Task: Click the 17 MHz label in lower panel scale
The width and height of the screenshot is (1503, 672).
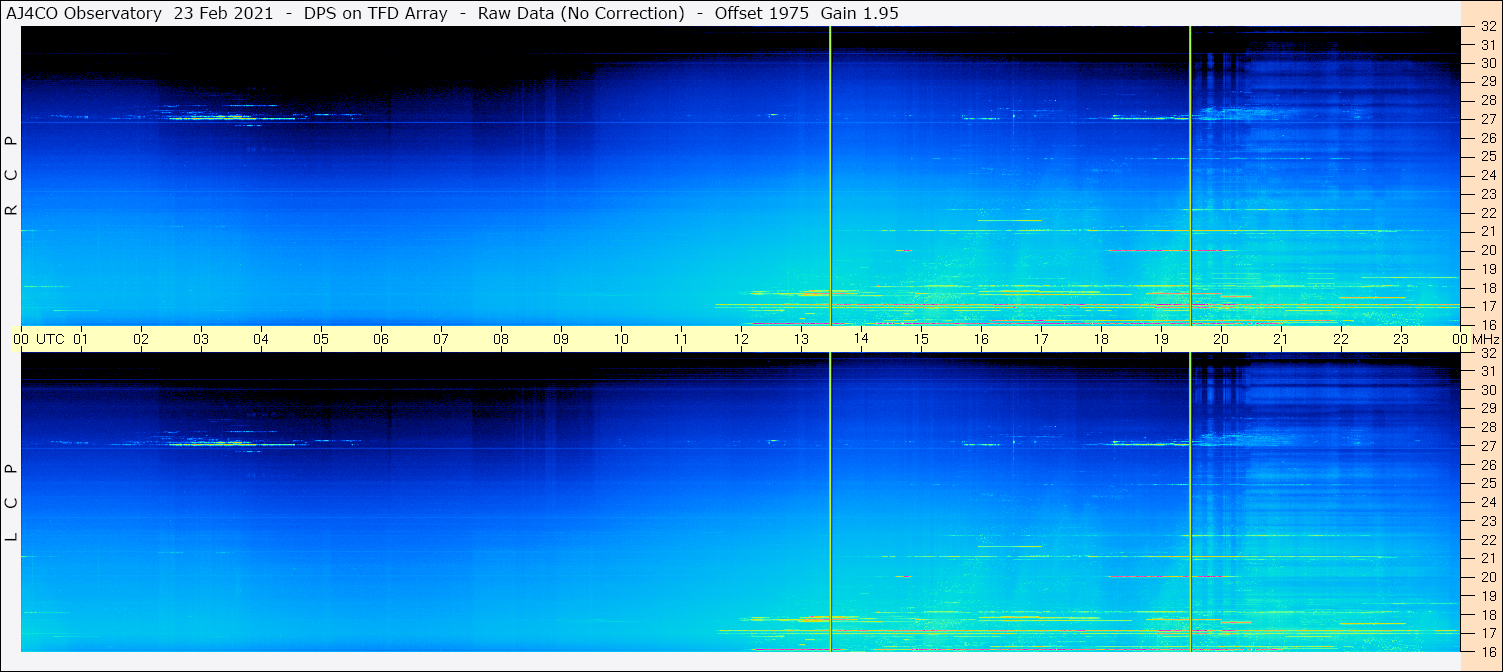Action: [1487, 633]
